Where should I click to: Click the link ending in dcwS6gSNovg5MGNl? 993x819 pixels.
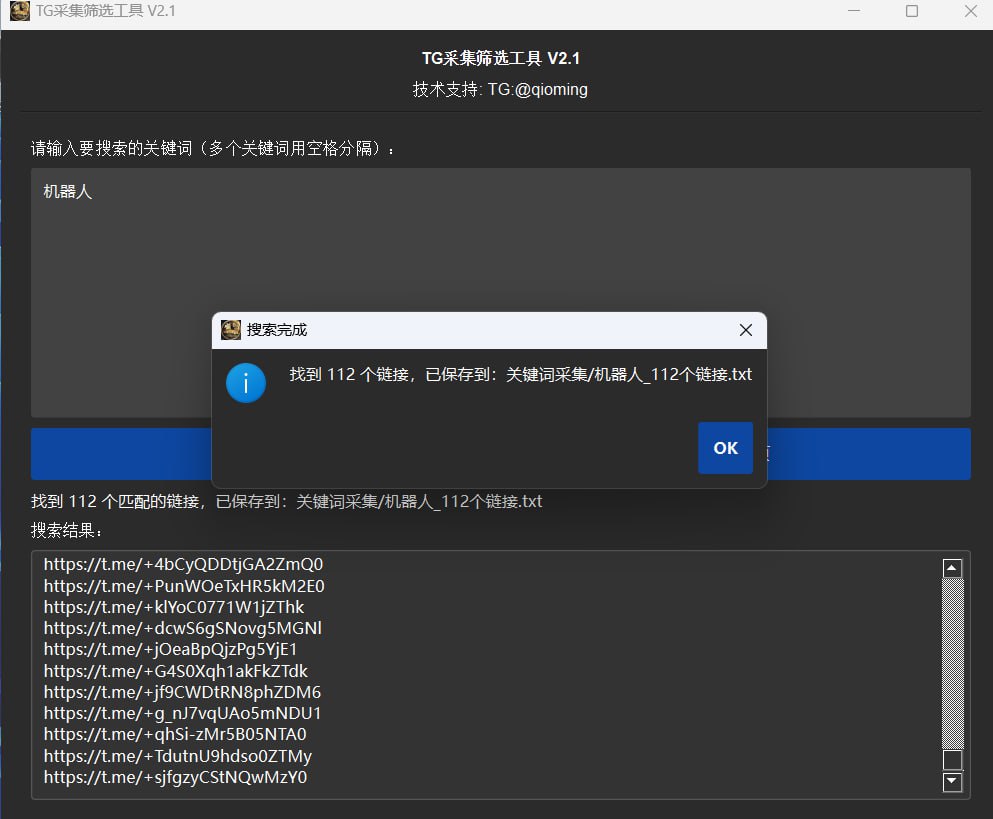click(183, 628)
